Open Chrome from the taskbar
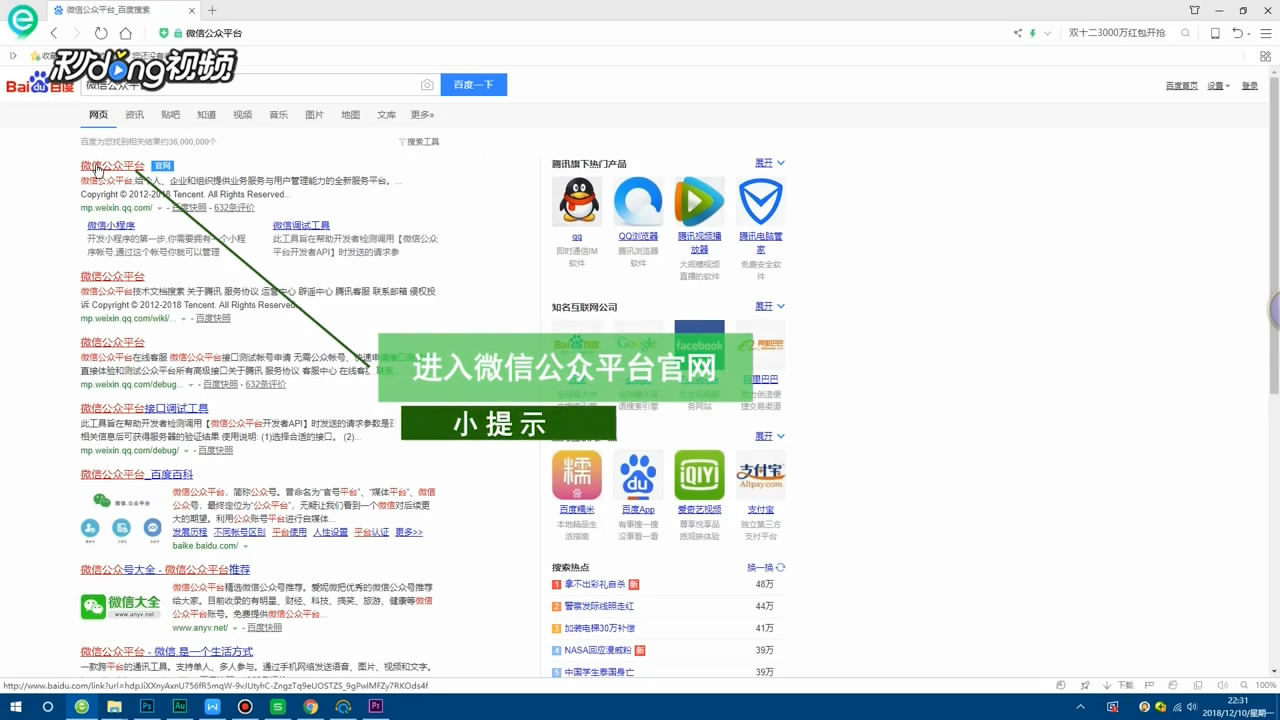Image resolution: width=1280 pixels, height=720 pixels. (310, 706)
